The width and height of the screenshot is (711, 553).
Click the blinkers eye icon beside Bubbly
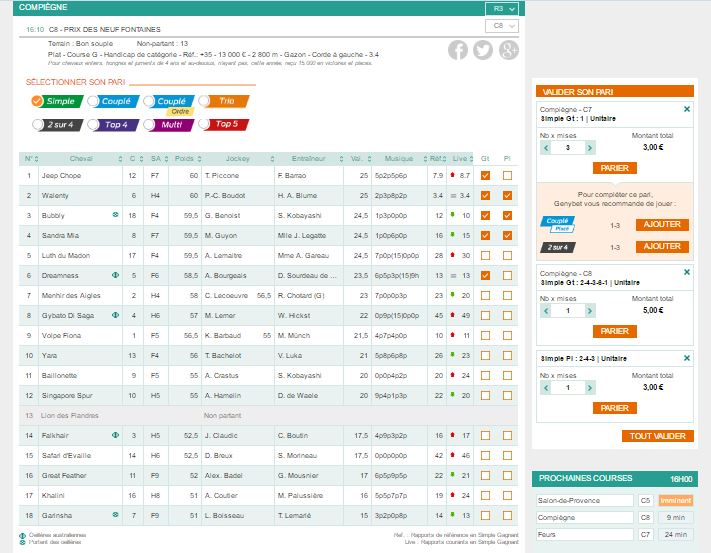115,214
